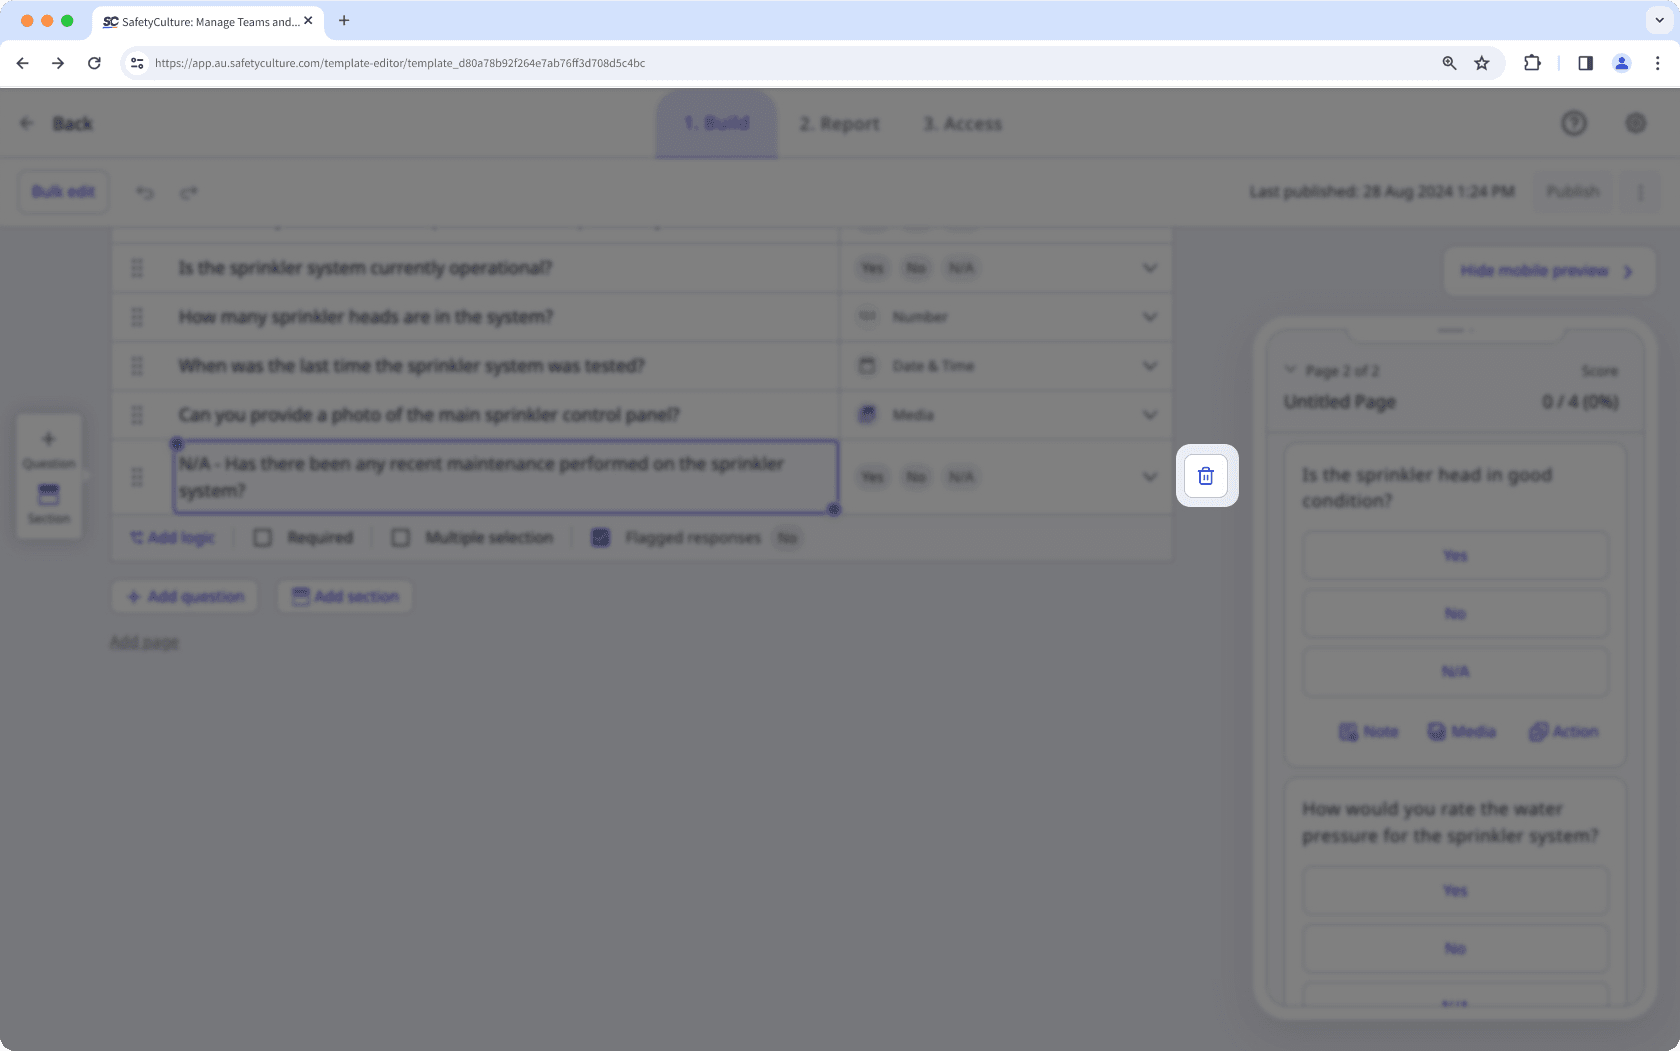Open template settings via the gear icon
The width and height of the screenshot is (1680, 1051).
tap(1636, 122)
